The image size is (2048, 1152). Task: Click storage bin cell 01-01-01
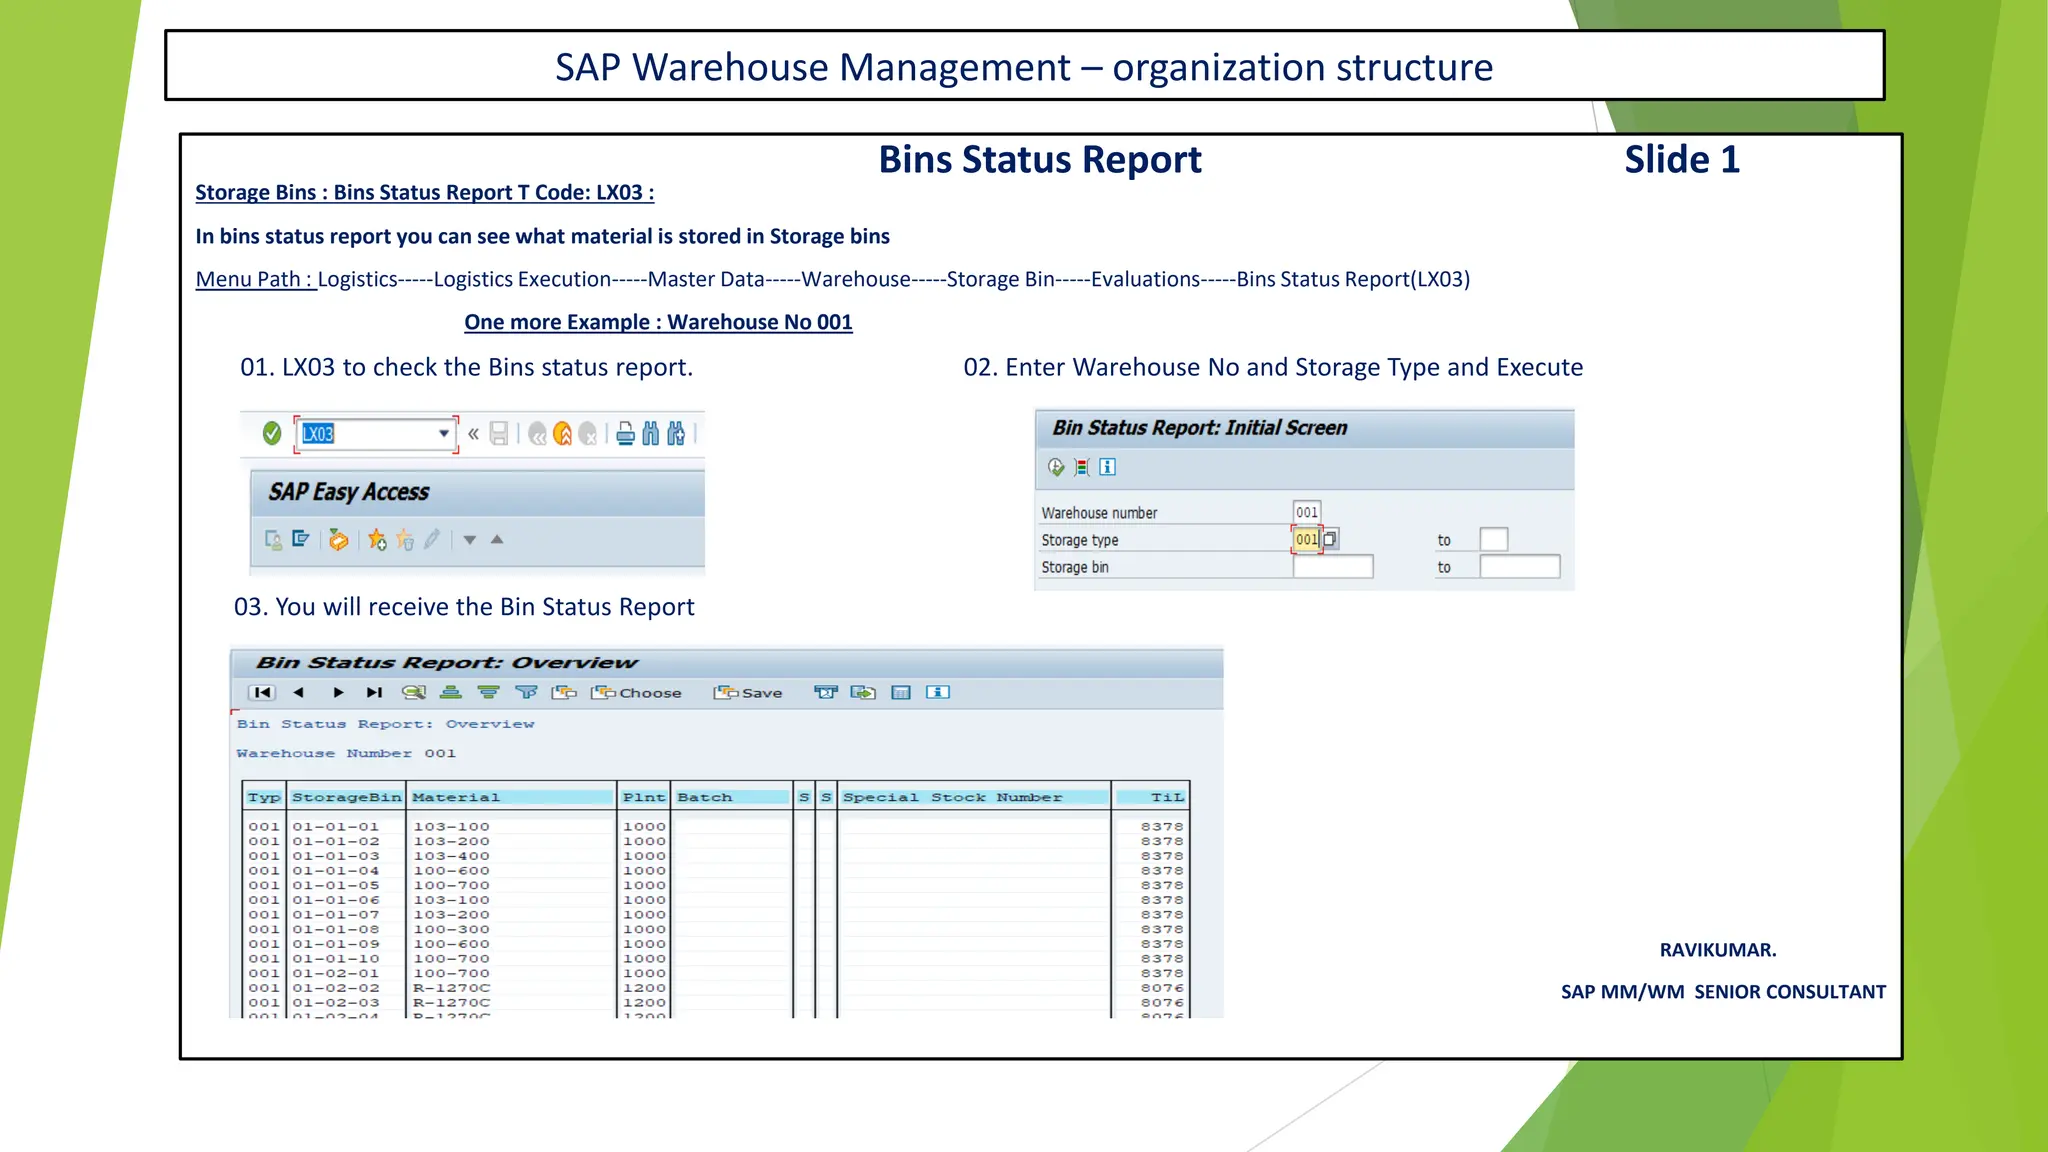pyautogui.click(x=336, y=827)
